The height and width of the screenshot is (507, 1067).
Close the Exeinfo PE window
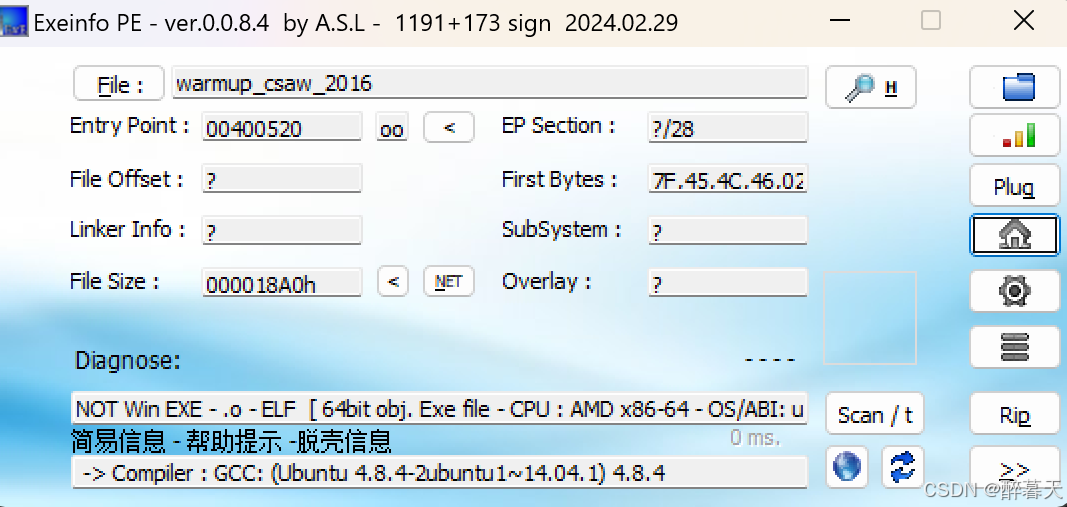(x=1023, y=21)
